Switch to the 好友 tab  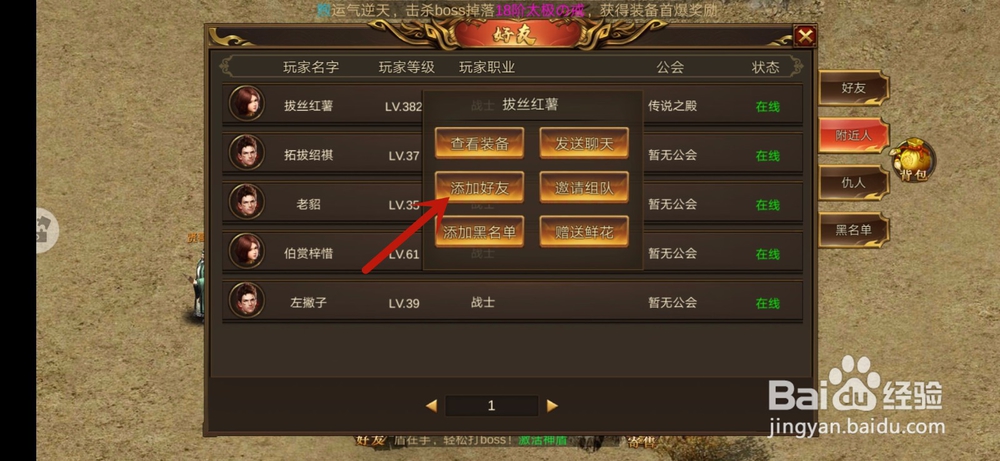pyautogui.click(x=853, y=88)
